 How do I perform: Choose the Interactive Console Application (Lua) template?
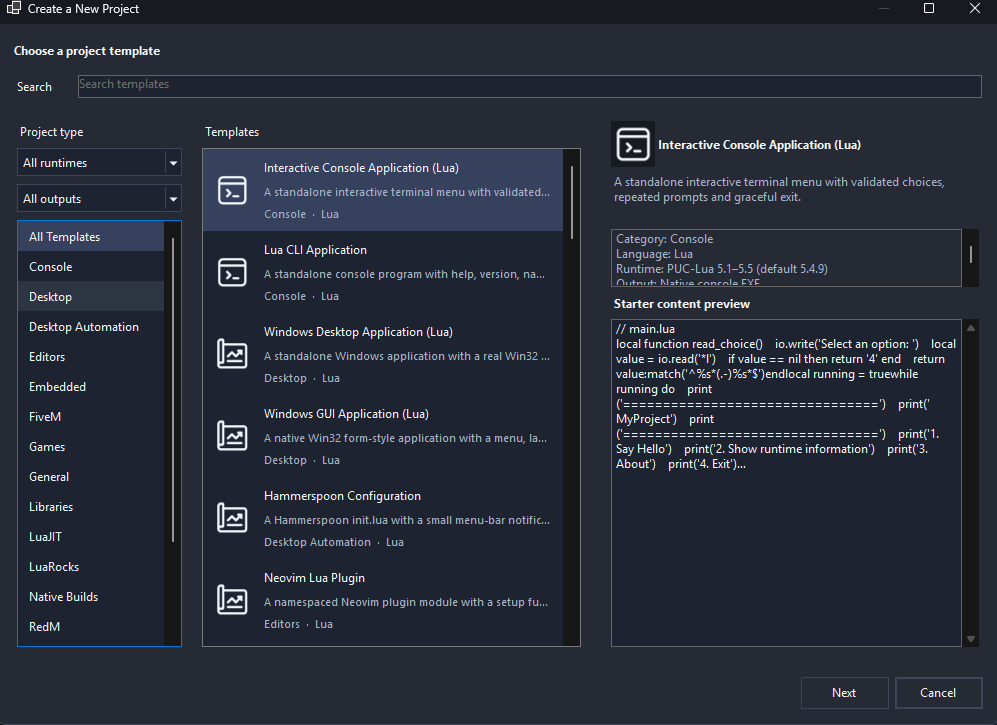(x=383, y=190)
